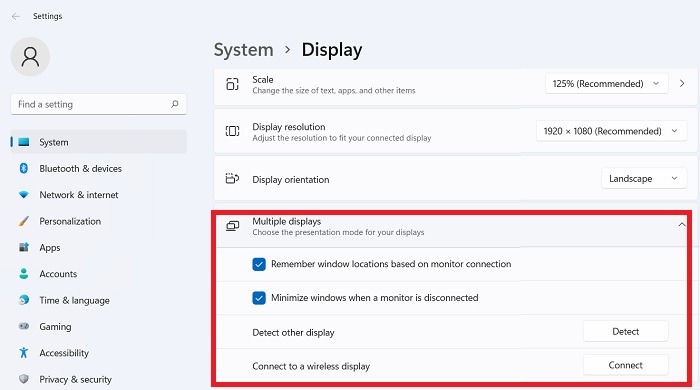Click the Display resolution icon
Image resolution: width=700 pixels, height=390 pixels.
pos(232,131)
